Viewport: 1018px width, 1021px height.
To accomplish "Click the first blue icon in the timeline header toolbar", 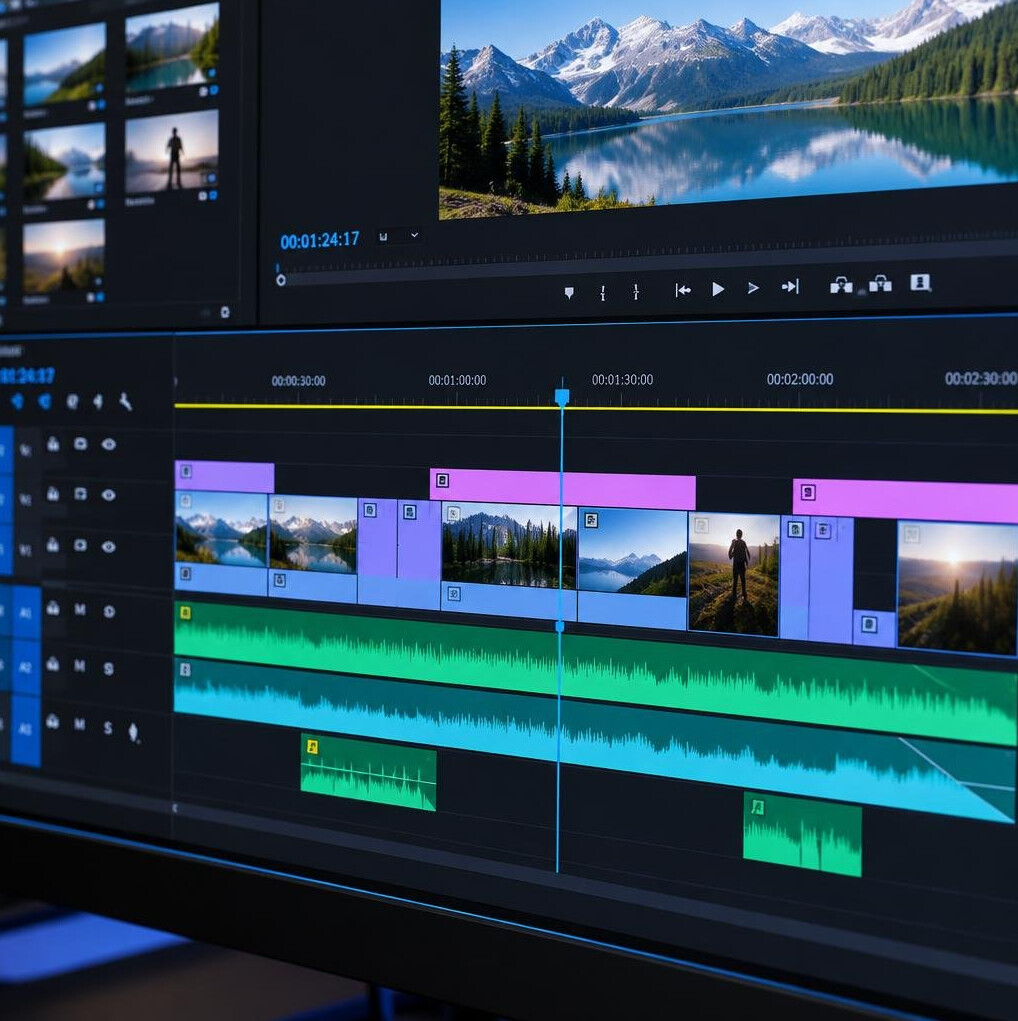I will pyautogui.click(x=17, y=401).
